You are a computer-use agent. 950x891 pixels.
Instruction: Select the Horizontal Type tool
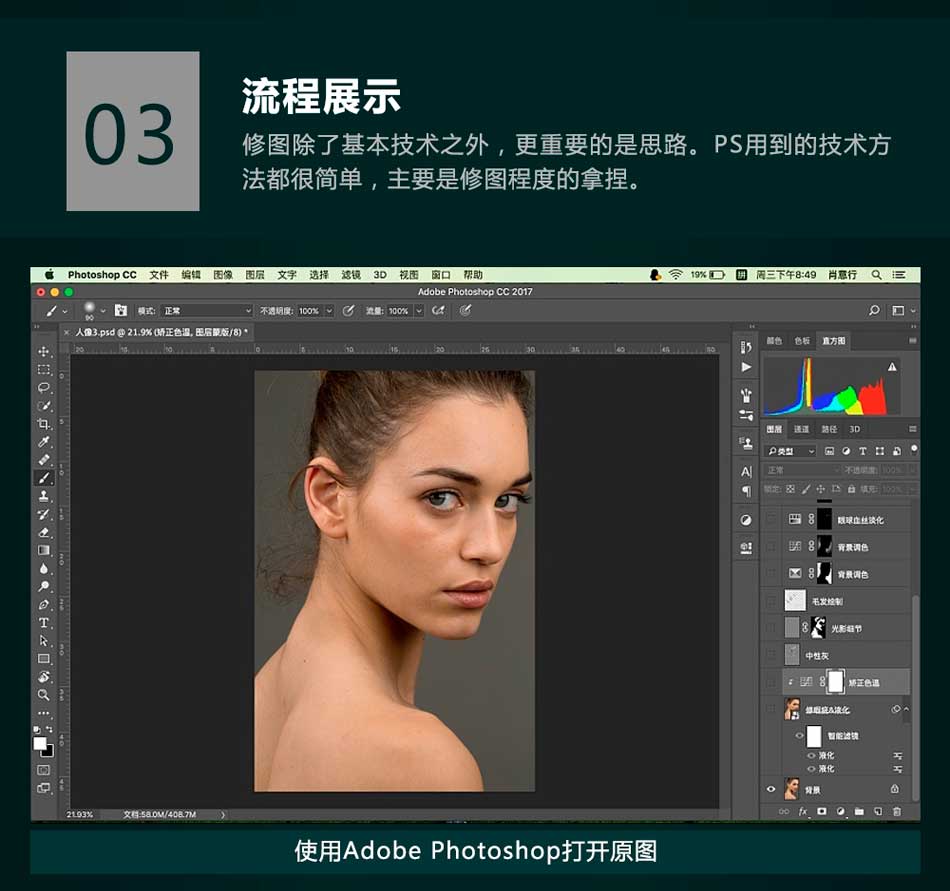44,623
